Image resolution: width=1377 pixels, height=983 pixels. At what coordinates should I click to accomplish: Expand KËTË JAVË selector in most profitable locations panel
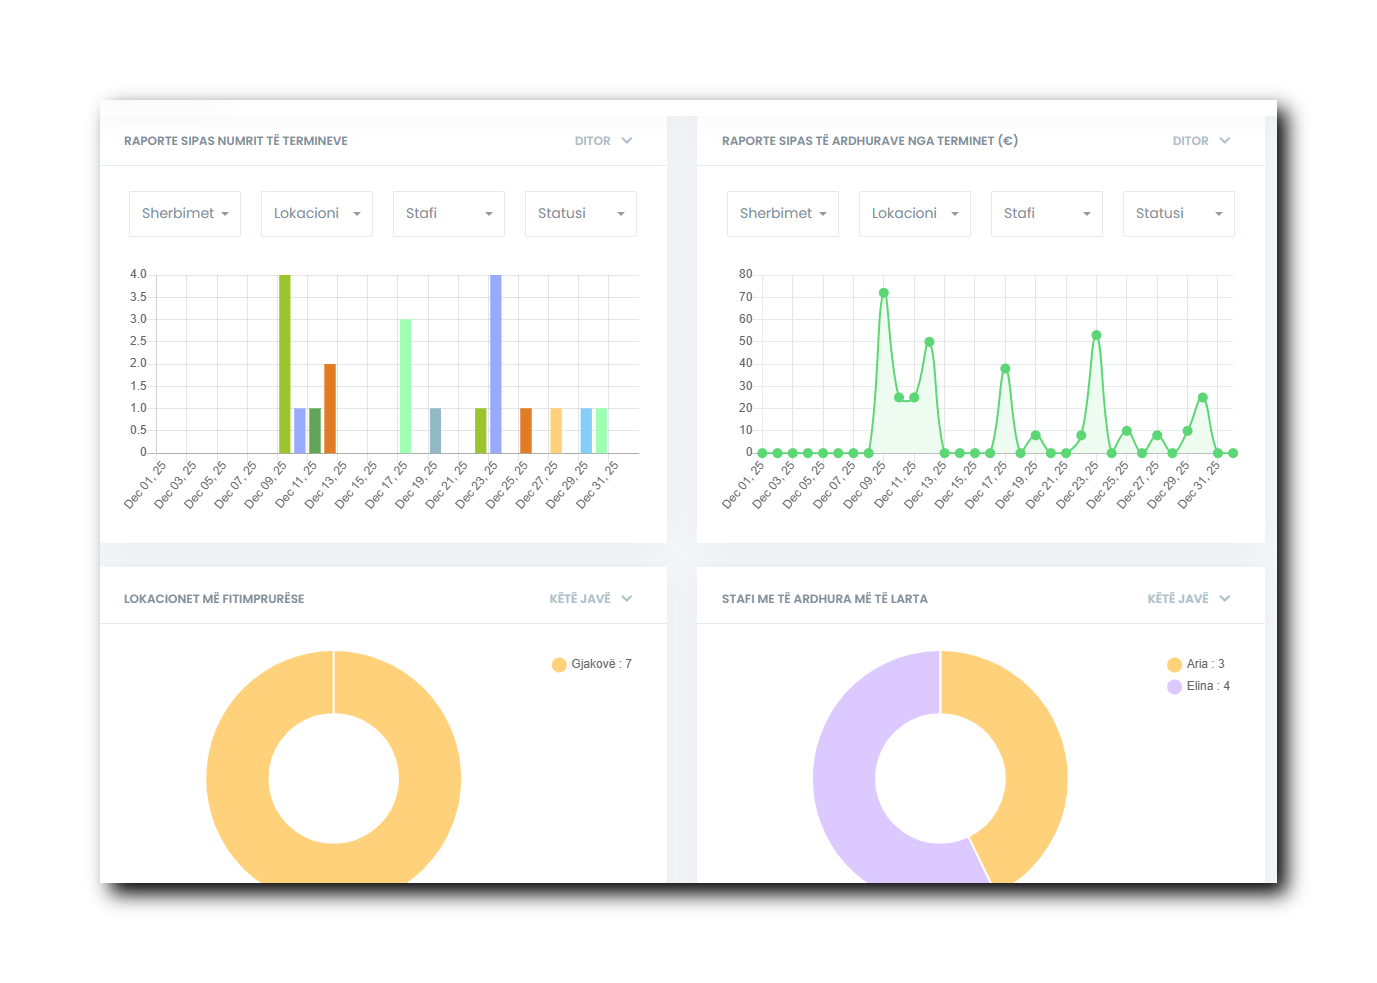[x=590, y=599]
